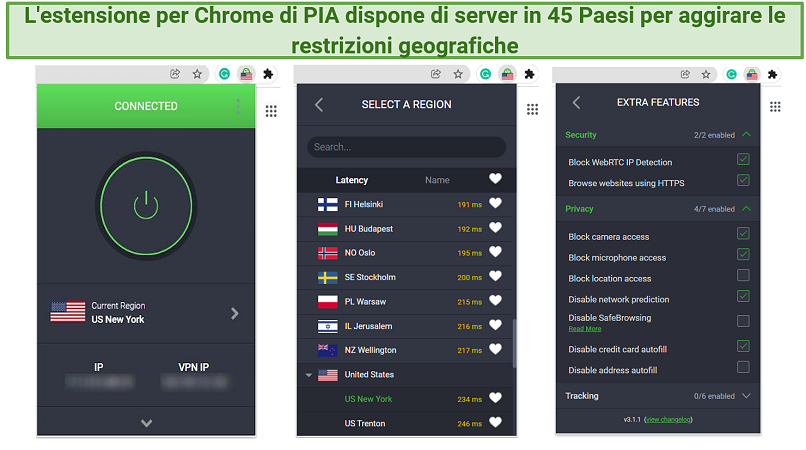This screenshot has width=806, height=450.
Task: Click Grammarly icon above Select a Region
Action: click(485, 74)
